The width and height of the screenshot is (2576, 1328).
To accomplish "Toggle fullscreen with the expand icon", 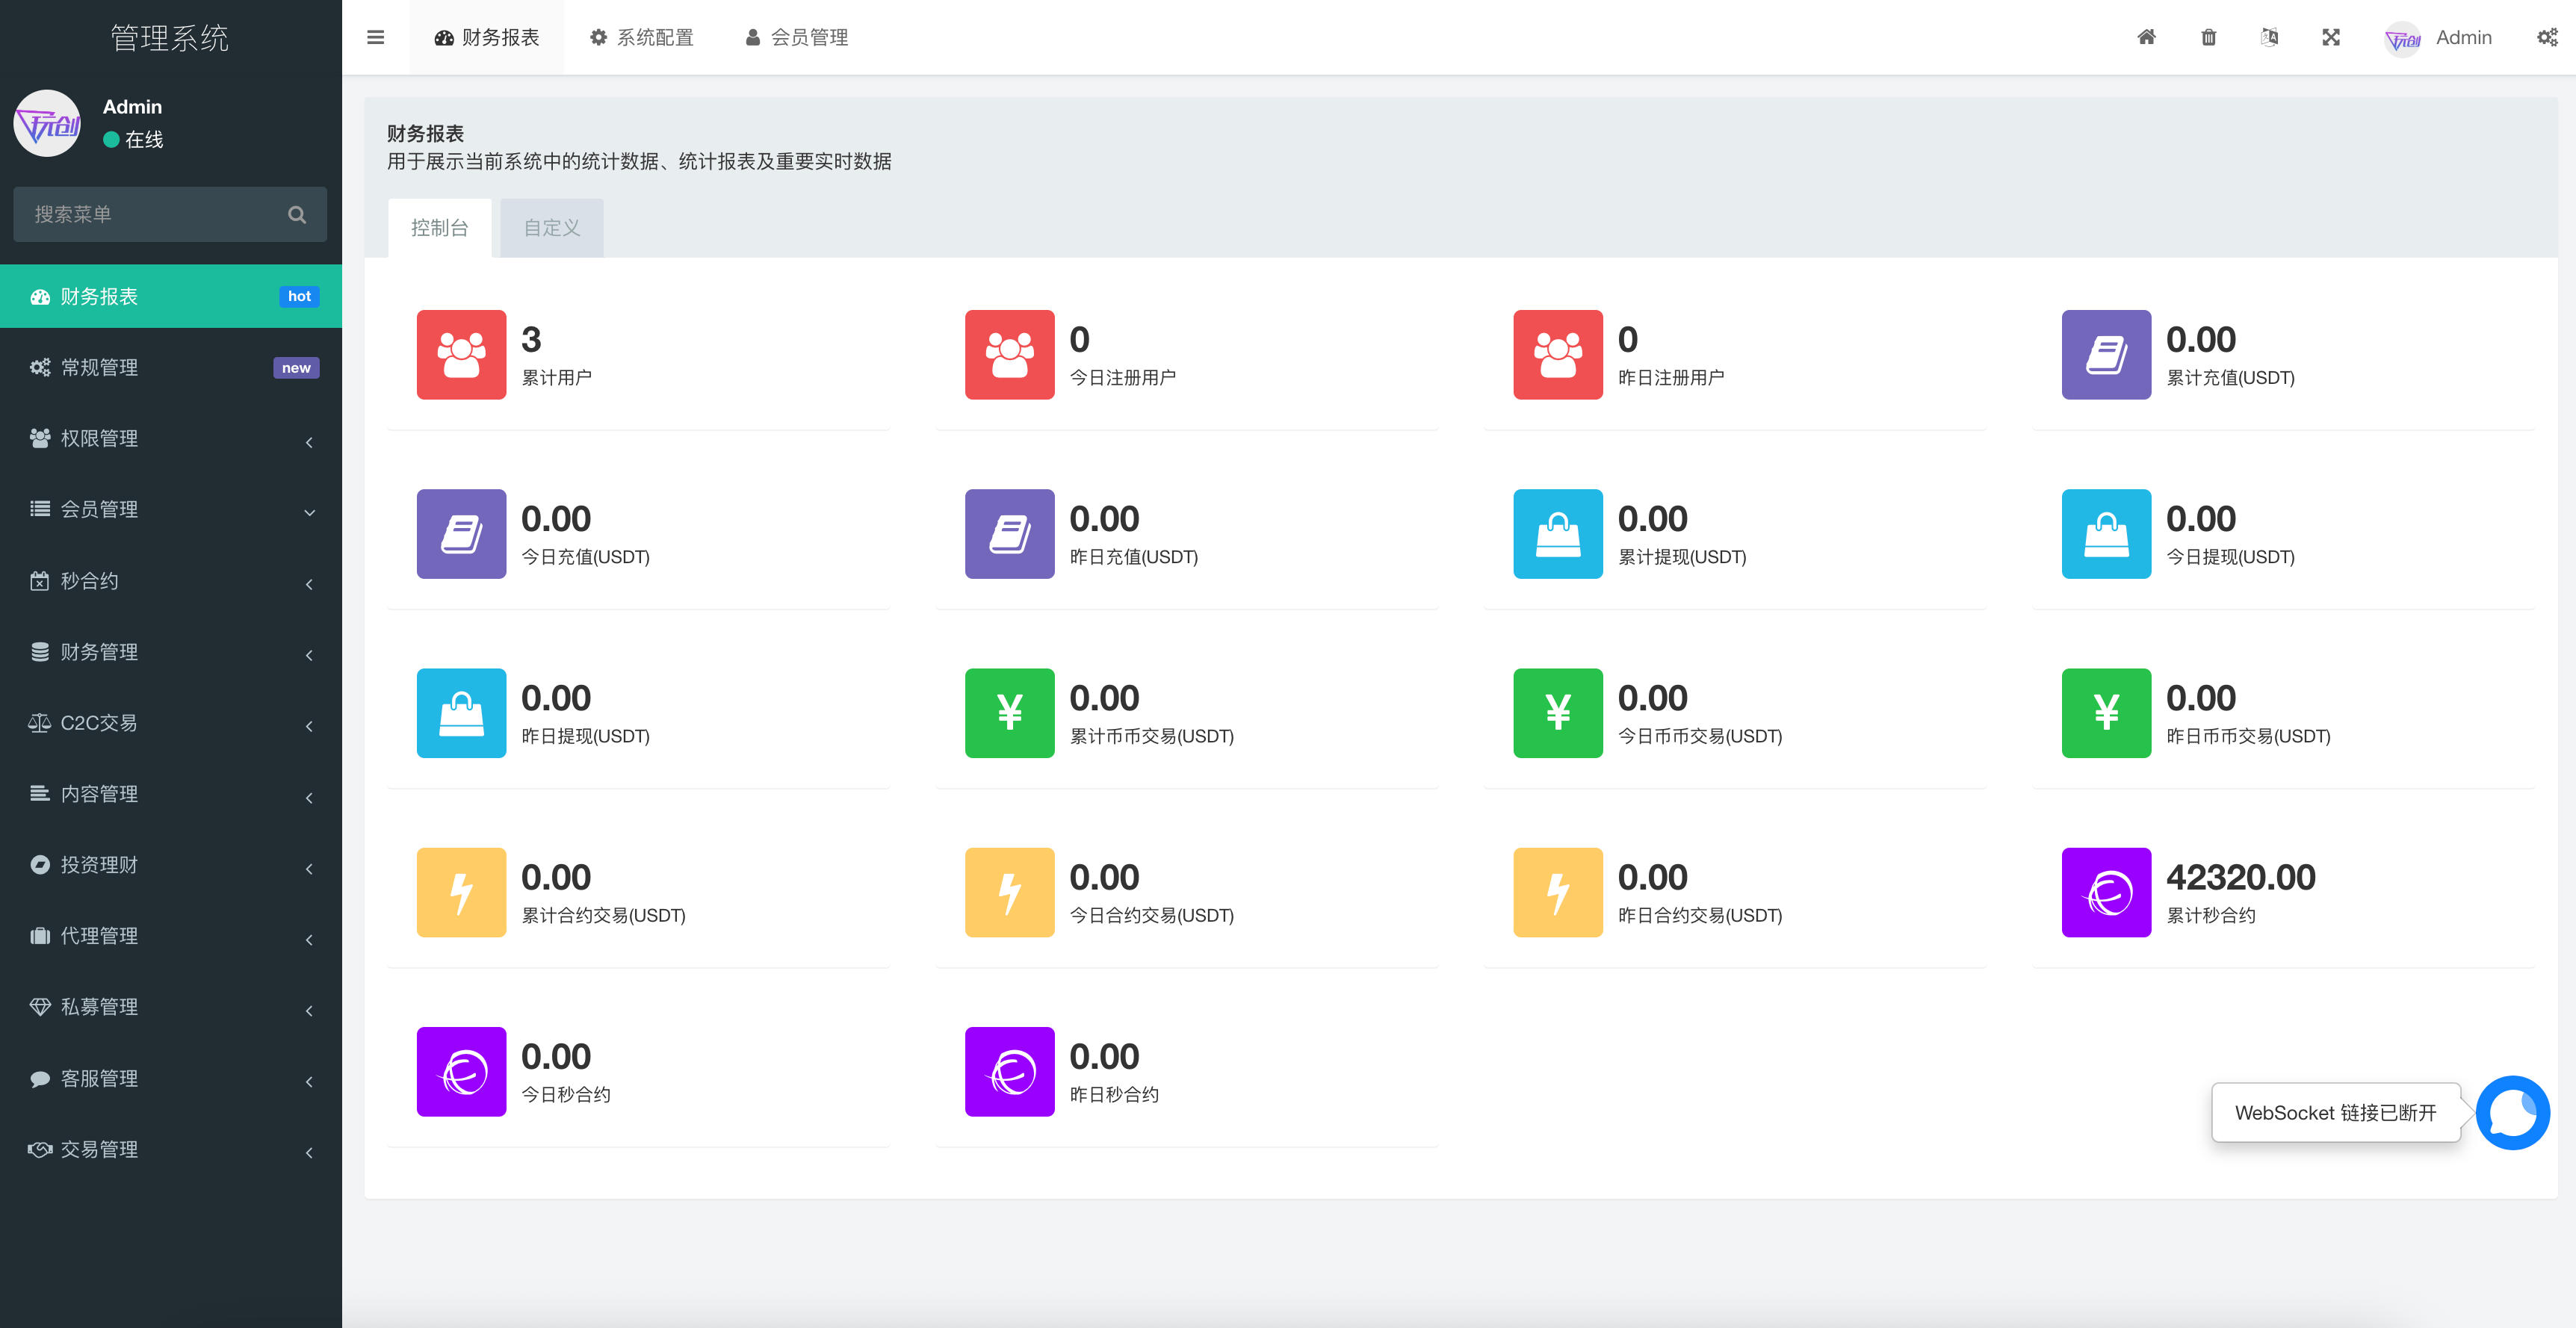I will (x=2330, y=37).
